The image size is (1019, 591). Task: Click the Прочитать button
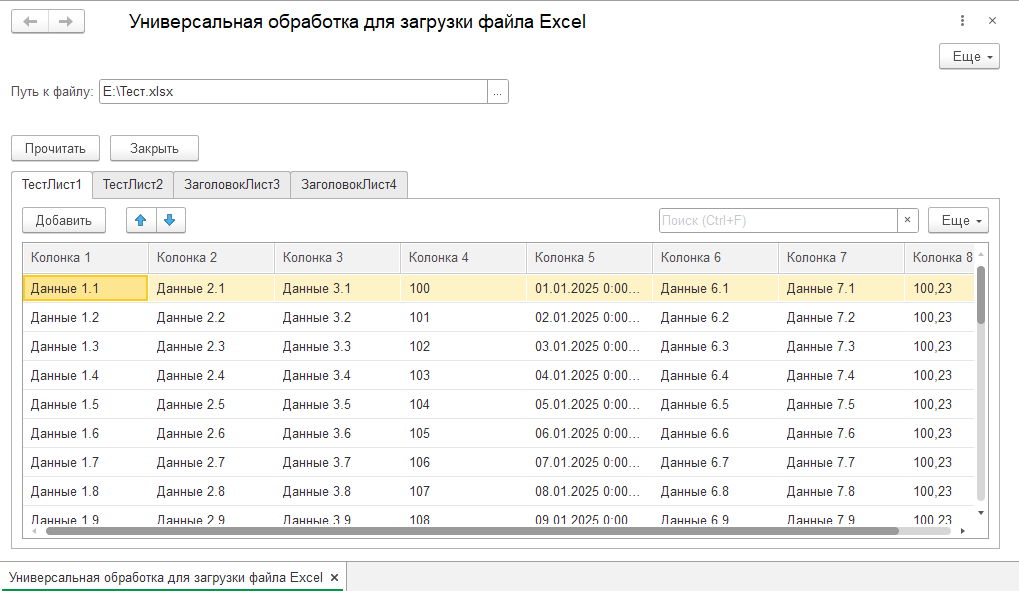55,148
